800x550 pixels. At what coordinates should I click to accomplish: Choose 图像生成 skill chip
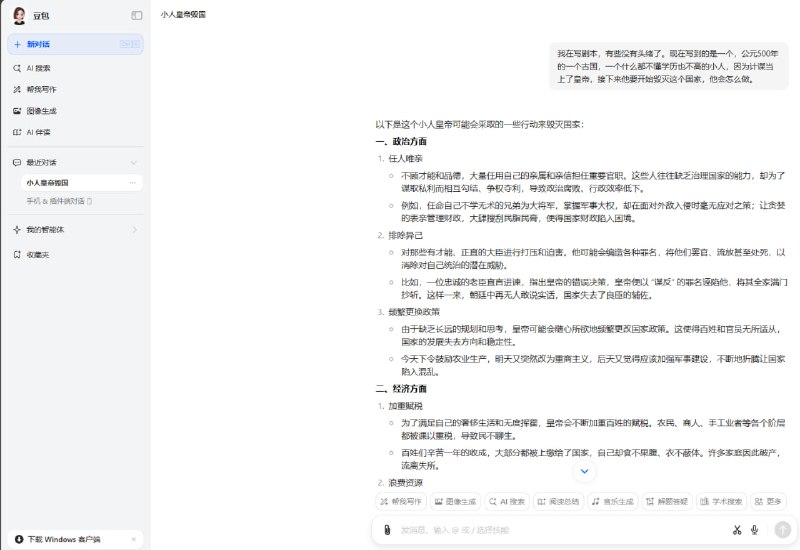(x=455, y=502)
